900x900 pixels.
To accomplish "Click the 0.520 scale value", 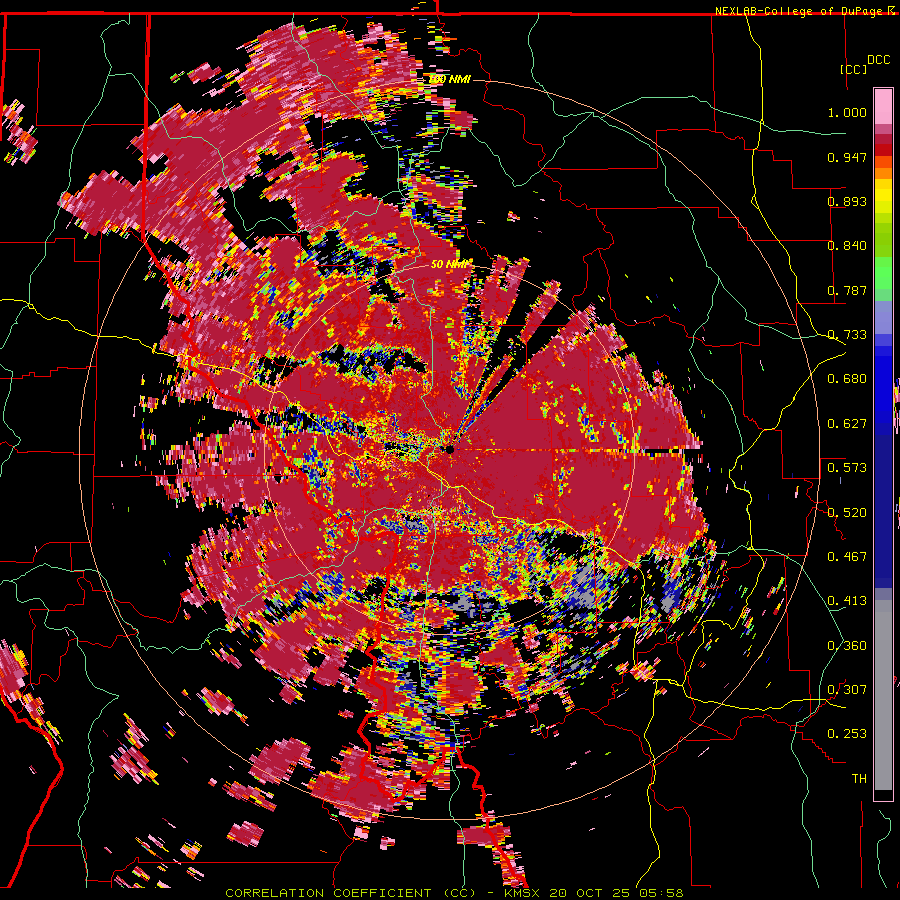I will [x=847, y=513].
